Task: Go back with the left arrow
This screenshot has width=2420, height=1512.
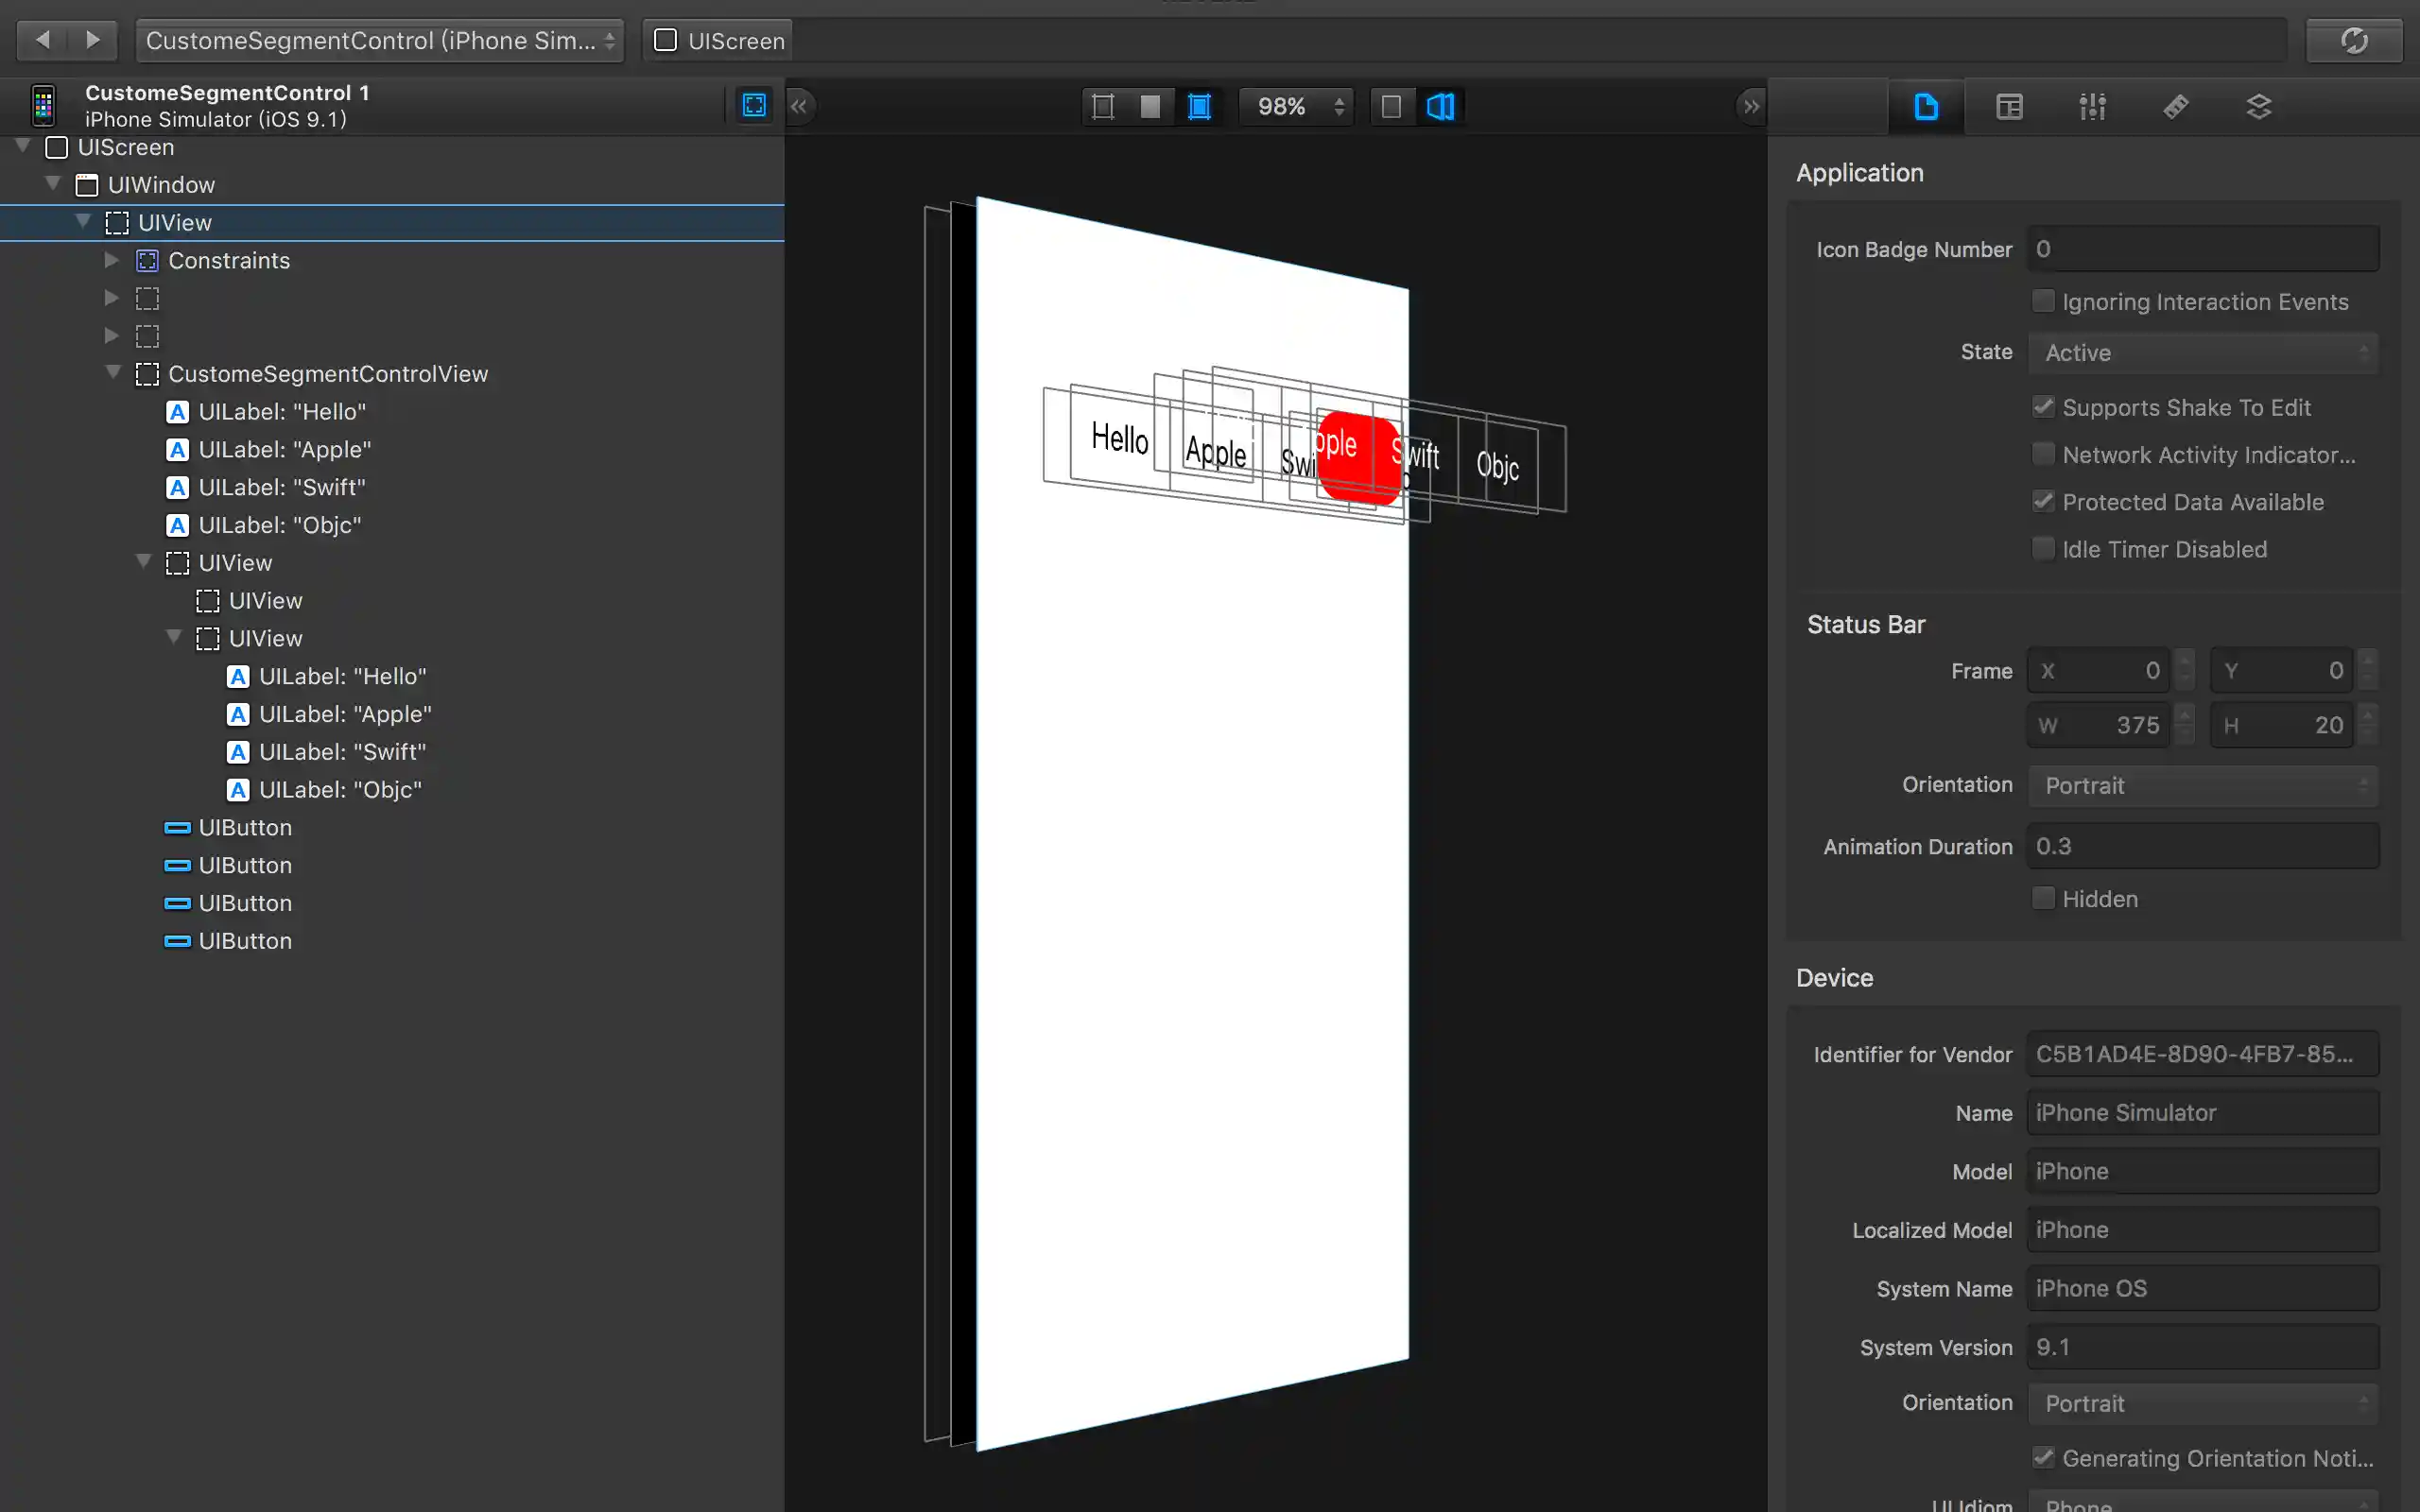Action: [43, 40]
